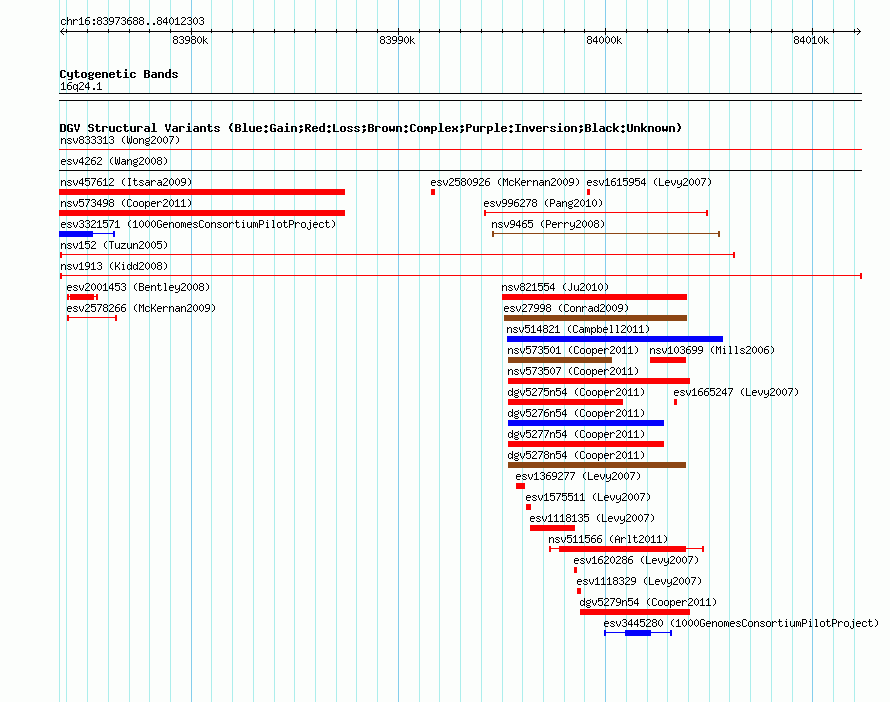This screenshot has width=890, height=702.
Task: Click the dgv5277n54 (Cooper2011) label
Action: click(x=576, y=434)
